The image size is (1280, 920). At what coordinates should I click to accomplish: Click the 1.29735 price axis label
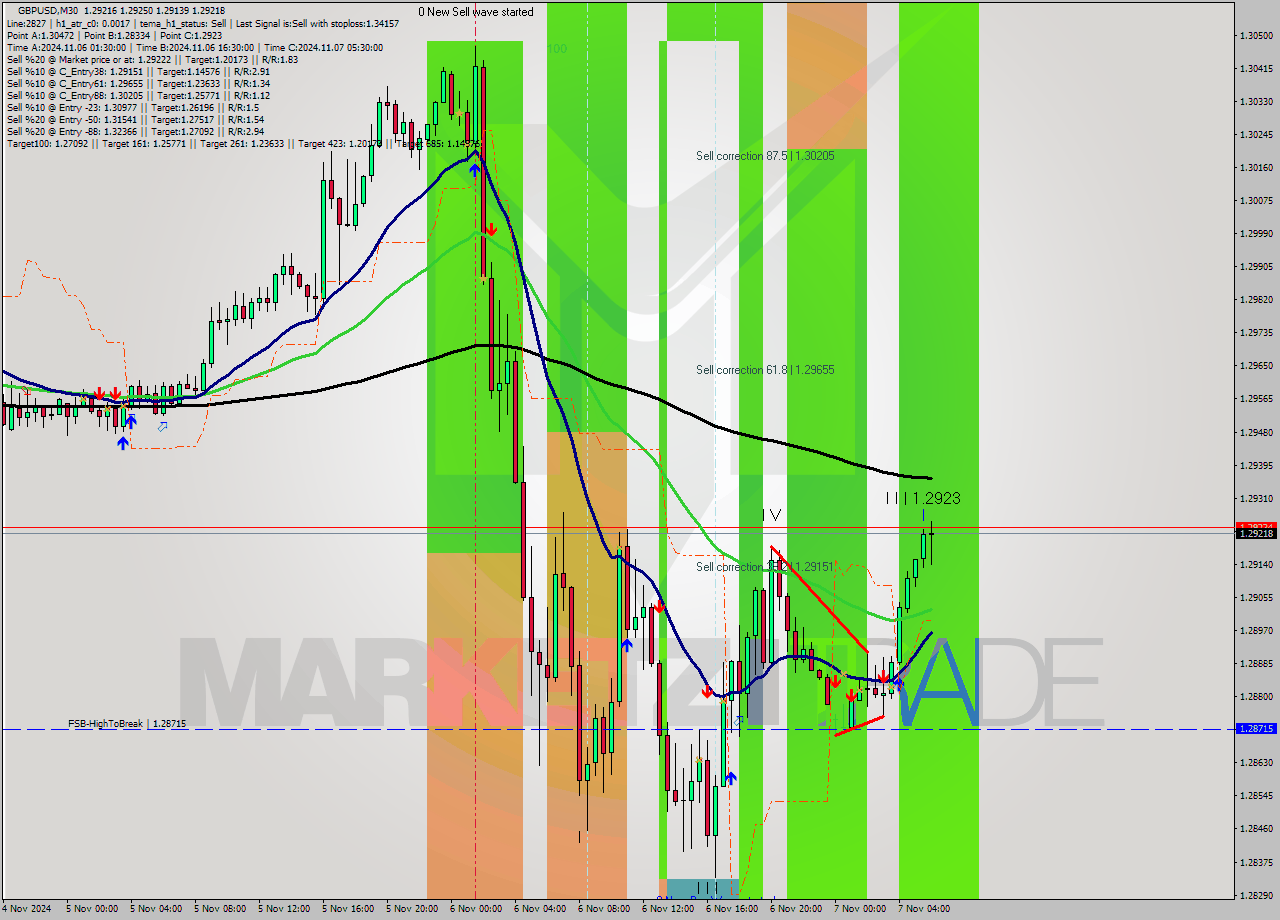[1256, 332]
